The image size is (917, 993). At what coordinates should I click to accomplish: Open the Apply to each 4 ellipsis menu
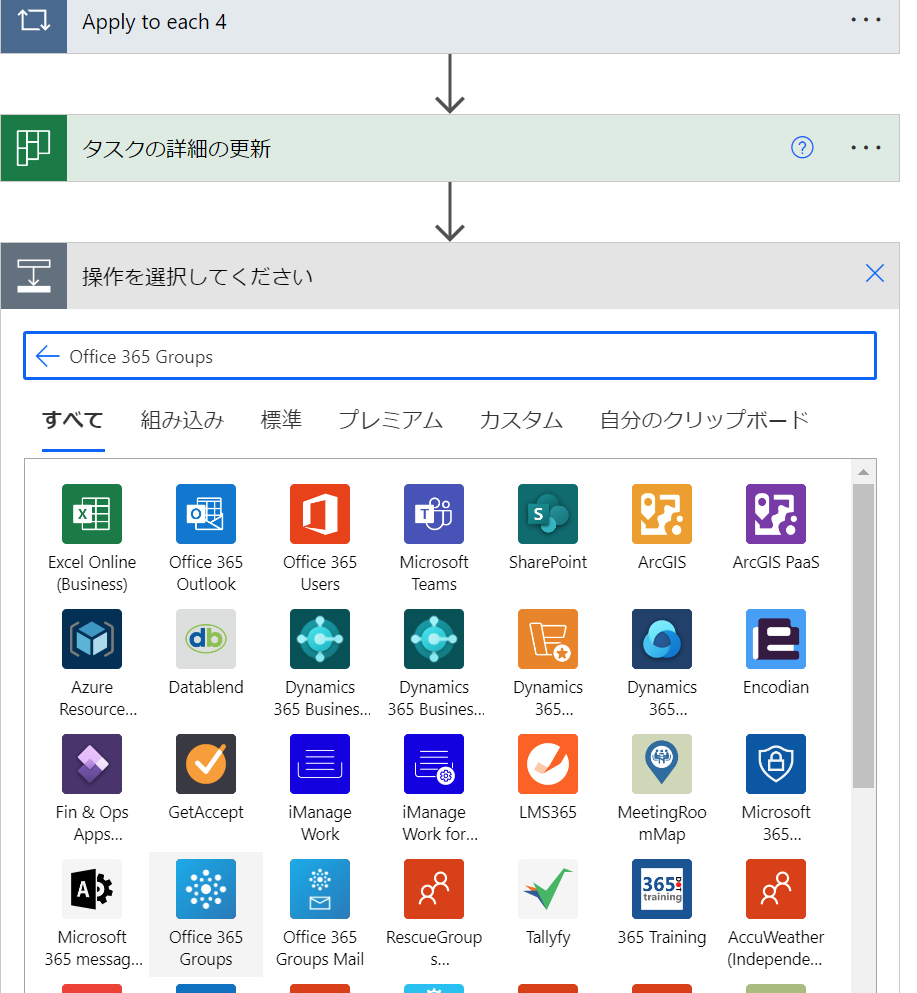pos(865,20)
